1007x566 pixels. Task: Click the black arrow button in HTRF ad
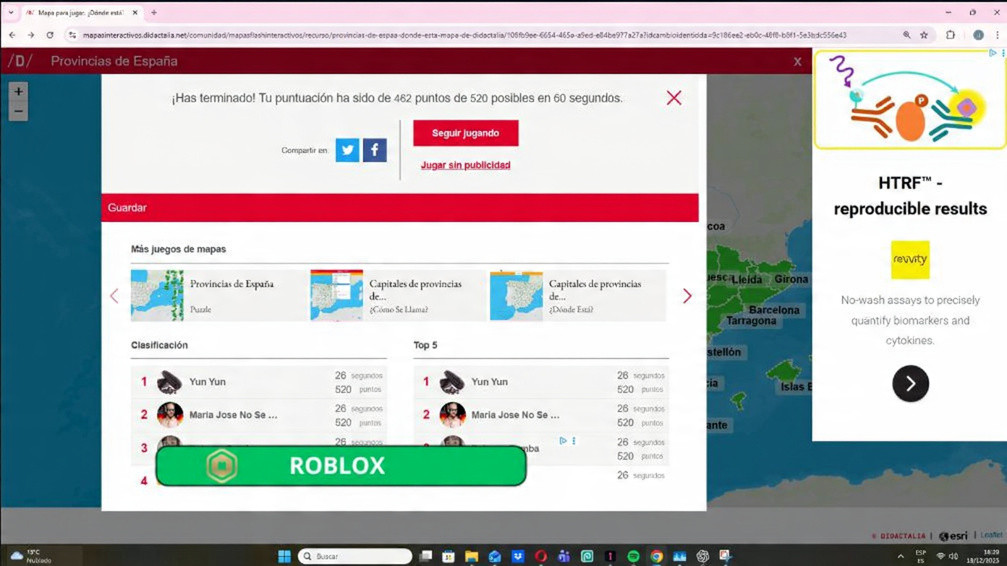(x=910, y=384)
